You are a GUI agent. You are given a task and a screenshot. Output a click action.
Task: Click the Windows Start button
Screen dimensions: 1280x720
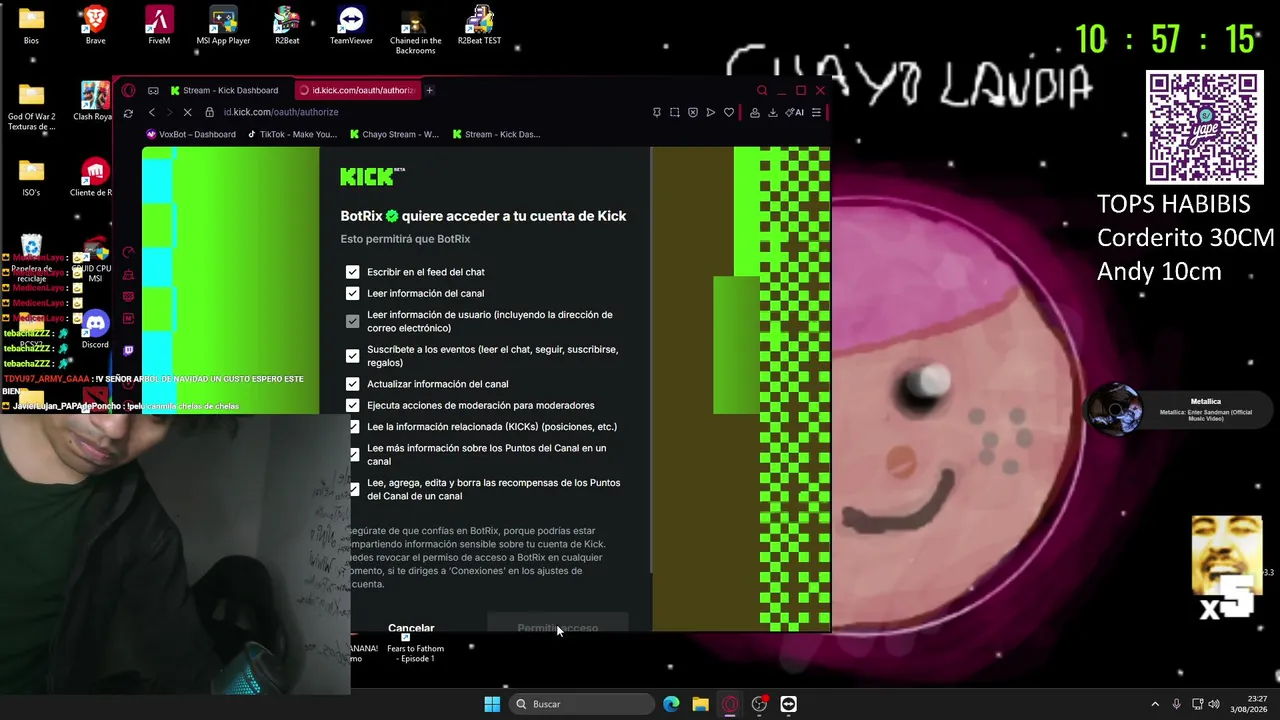click(492, 704)
